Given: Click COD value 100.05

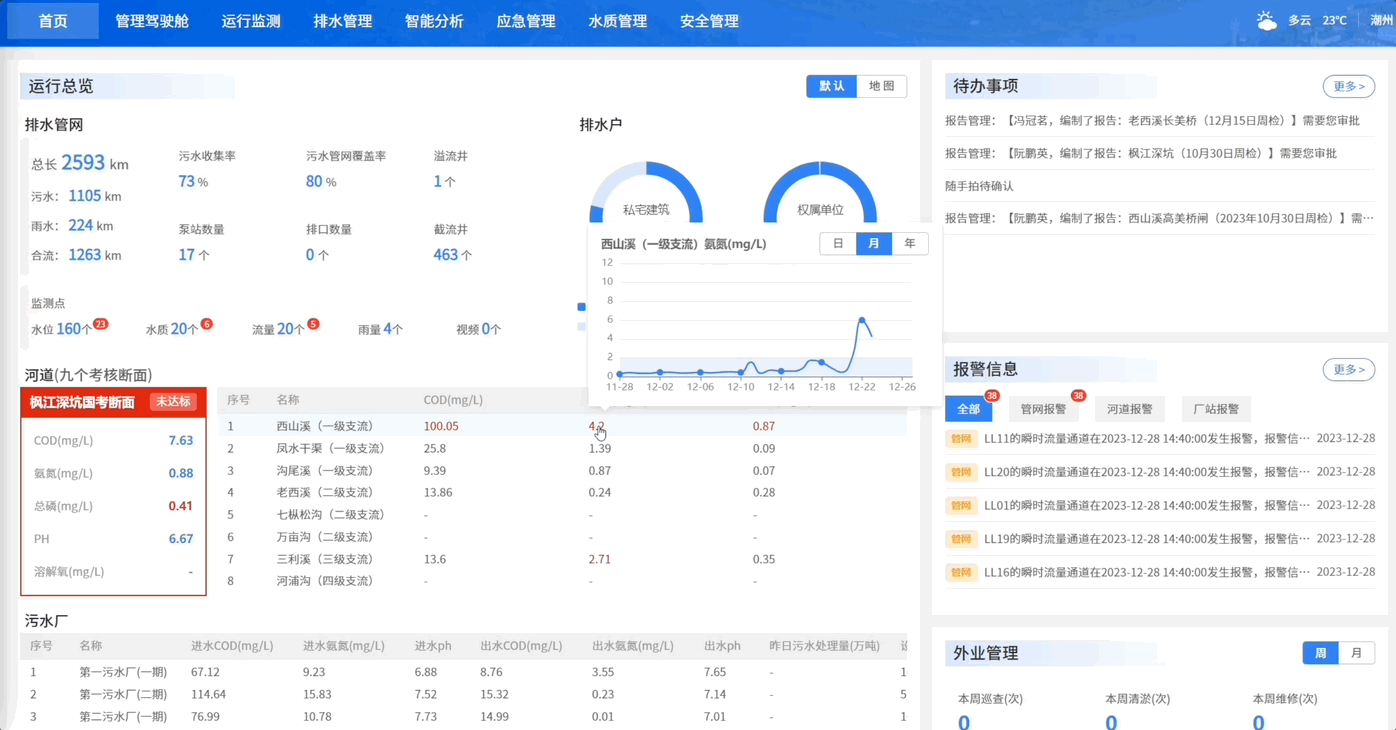Looking at the screenshot, I should (441, 426).
